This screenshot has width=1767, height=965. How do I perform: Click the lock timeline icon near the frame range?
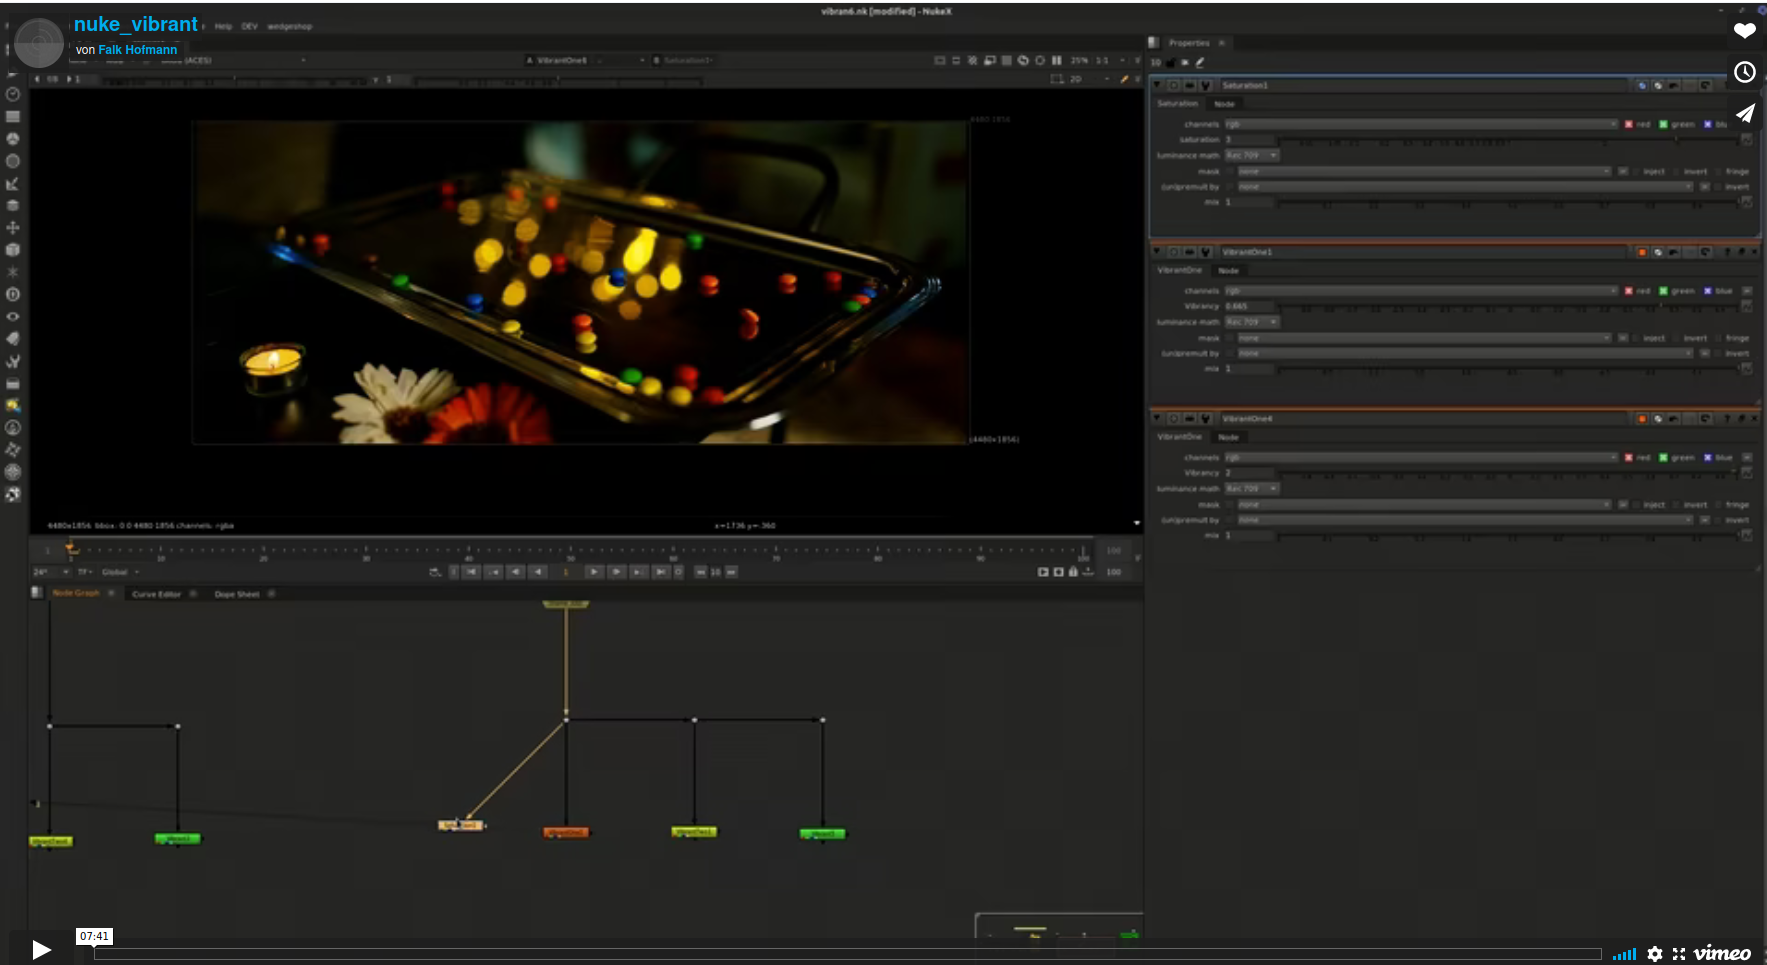pyautogui.click(x=1074, y=571)
